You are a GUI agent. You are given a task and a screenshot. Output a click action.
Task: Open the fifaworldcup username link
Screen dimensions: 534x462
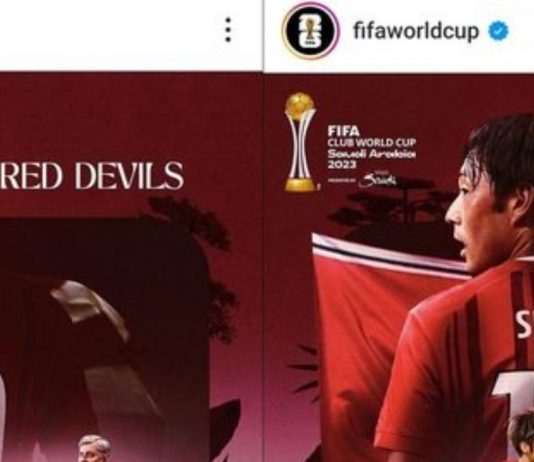pyautogui.click(x=416, y=31)
